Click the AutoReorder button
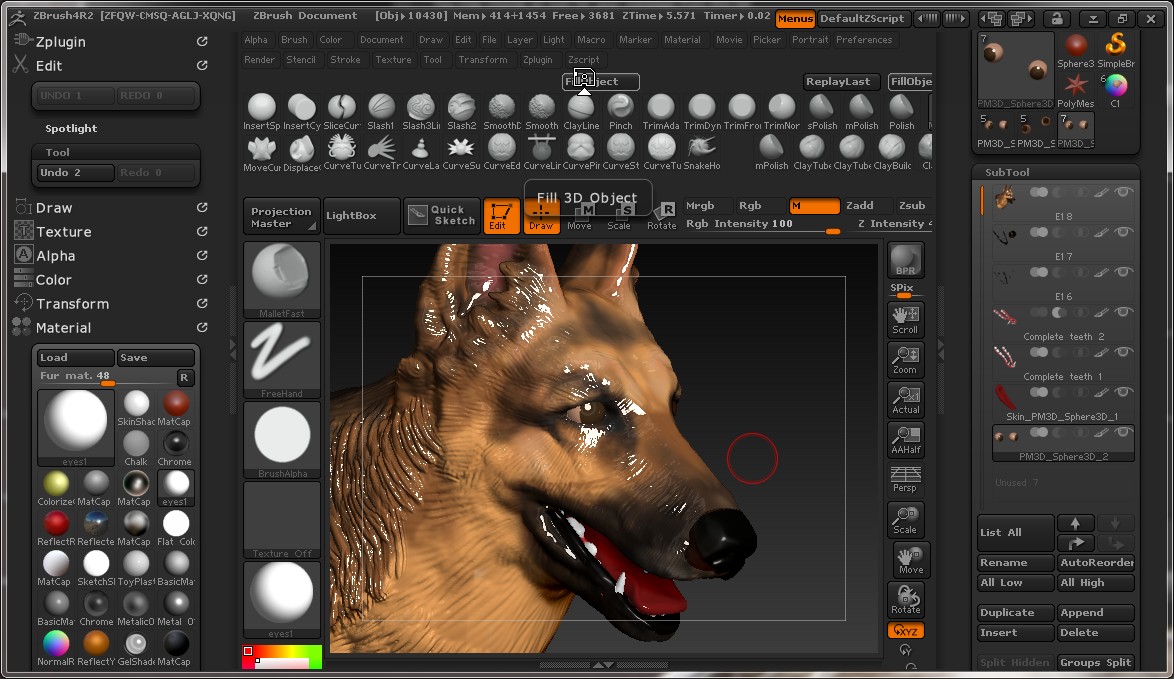Viewport: 1174px width, 679px height. 1096,562
